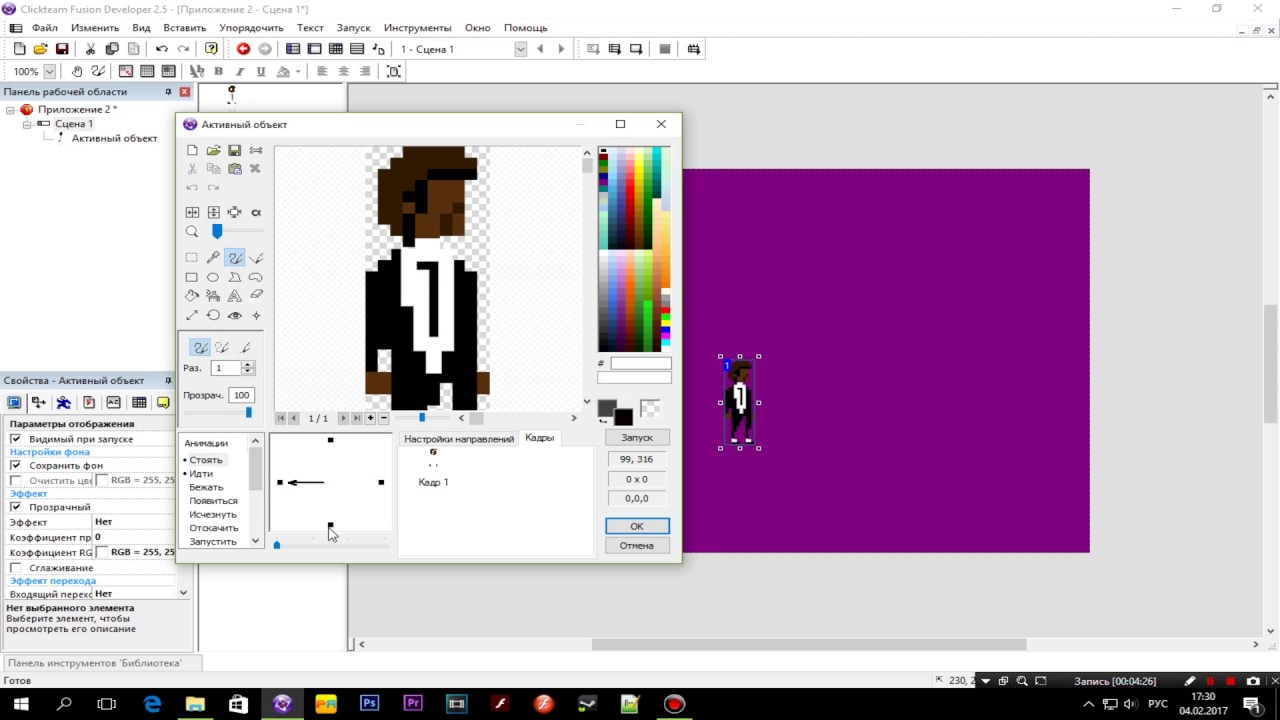Screen dimensions: 1280x720
Task: Click the 'Отмена' button
Action: (637, 546)
